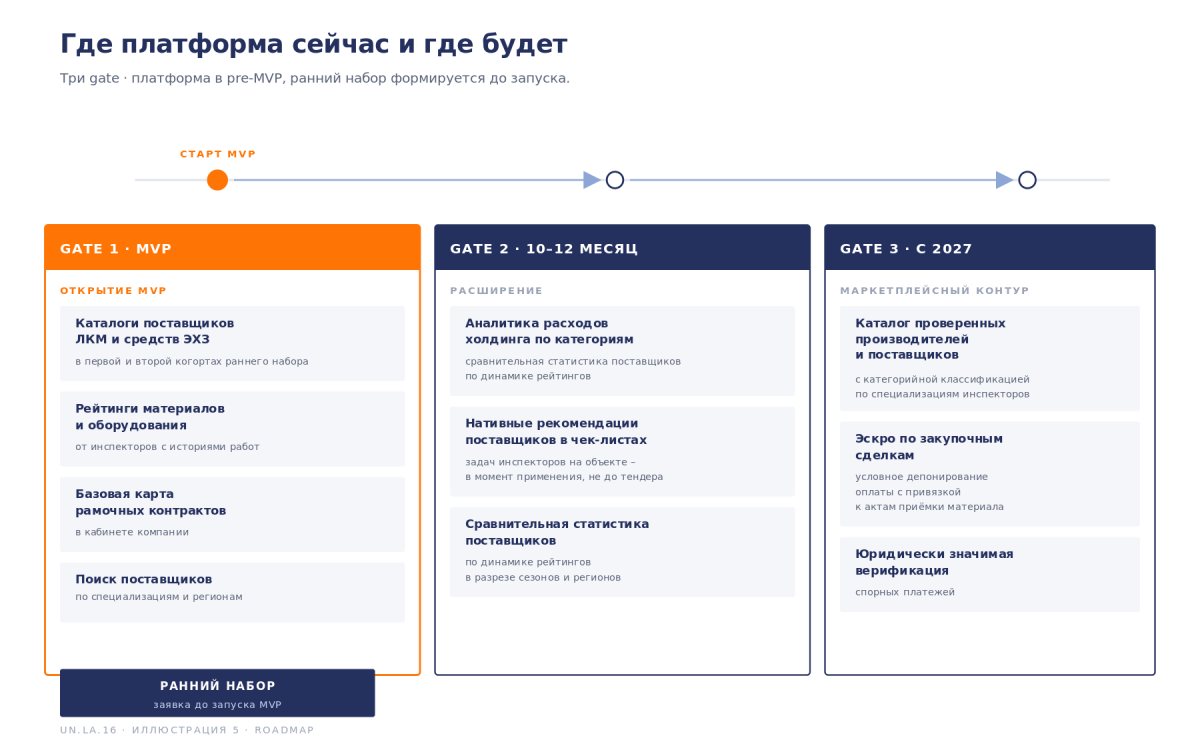Click the text по специализациям инспекторов
Screen dimensions: 1200x750
942,394
